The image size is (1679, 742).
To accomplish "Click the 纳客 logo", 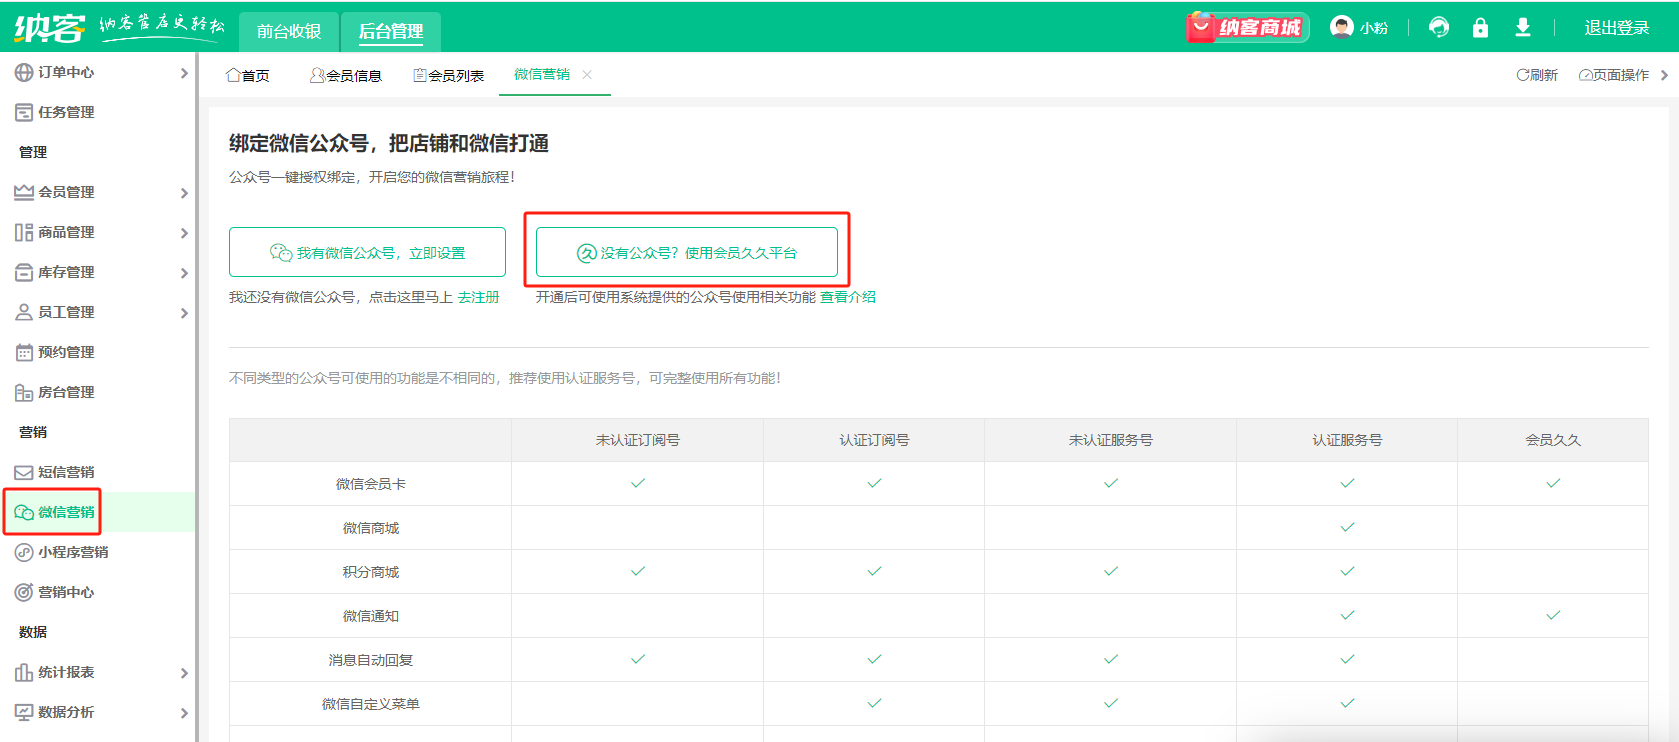I will click(x=50, y=27).
